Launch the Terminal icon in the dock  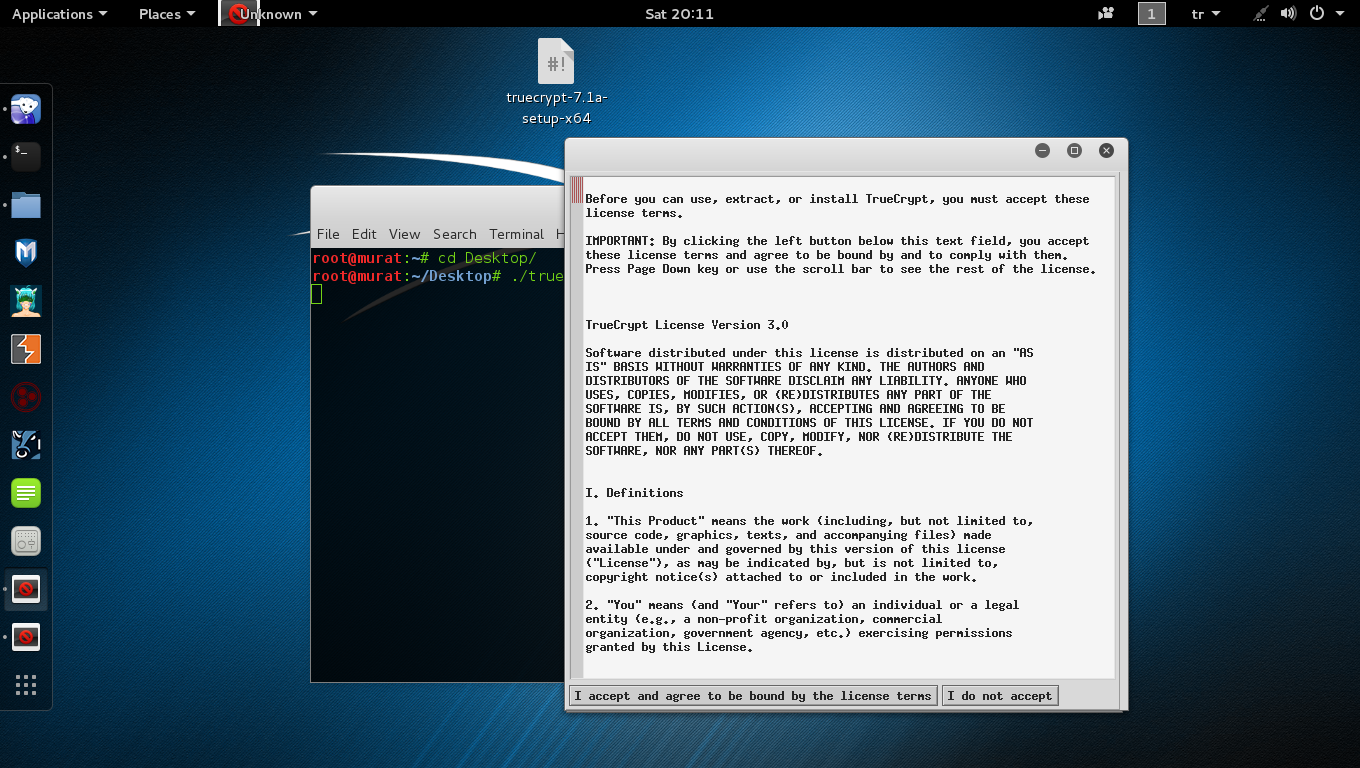point(26,156)
